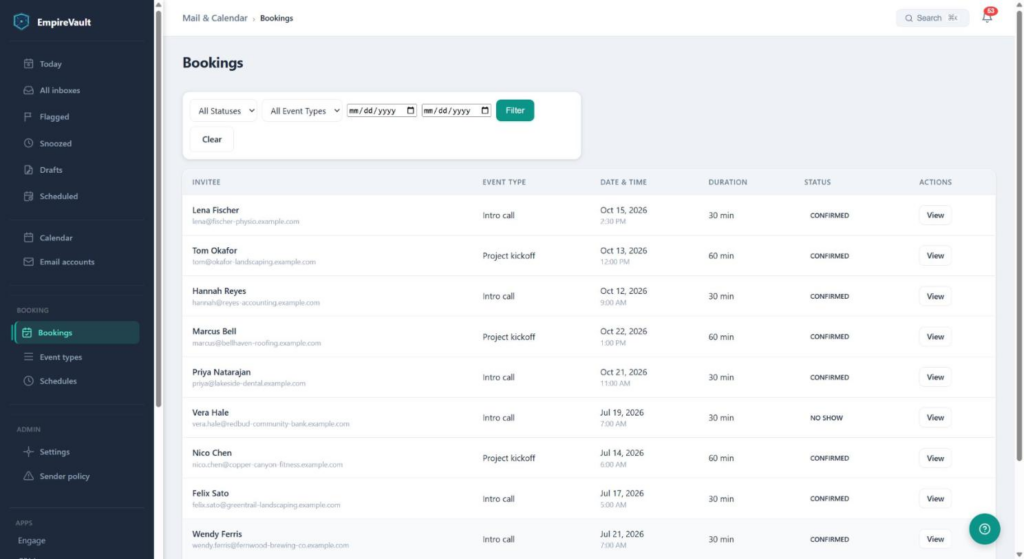Click the Calendar sidebar icon
1024x559 pixels.
pos(28,238)
